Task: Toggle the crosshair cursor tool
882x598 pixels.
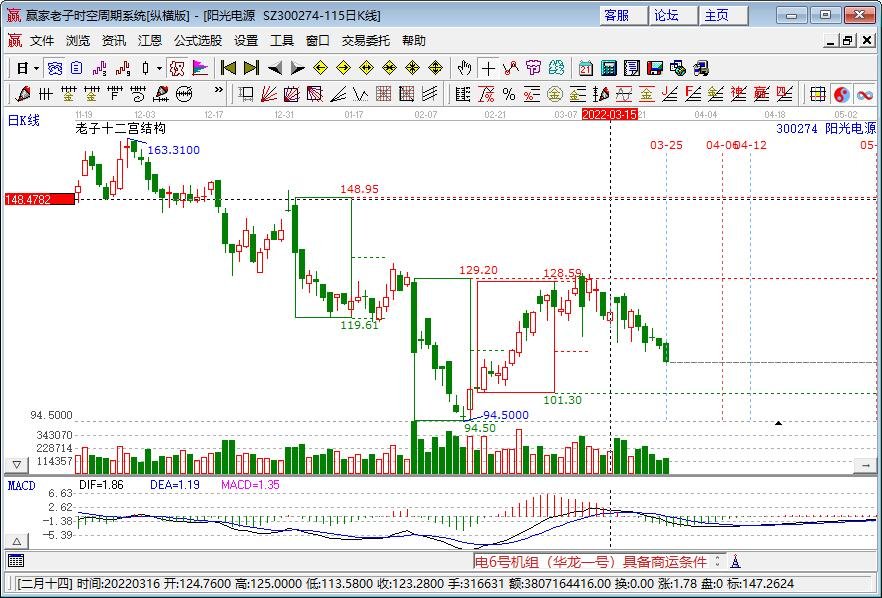Action: (x=488, y=69)
